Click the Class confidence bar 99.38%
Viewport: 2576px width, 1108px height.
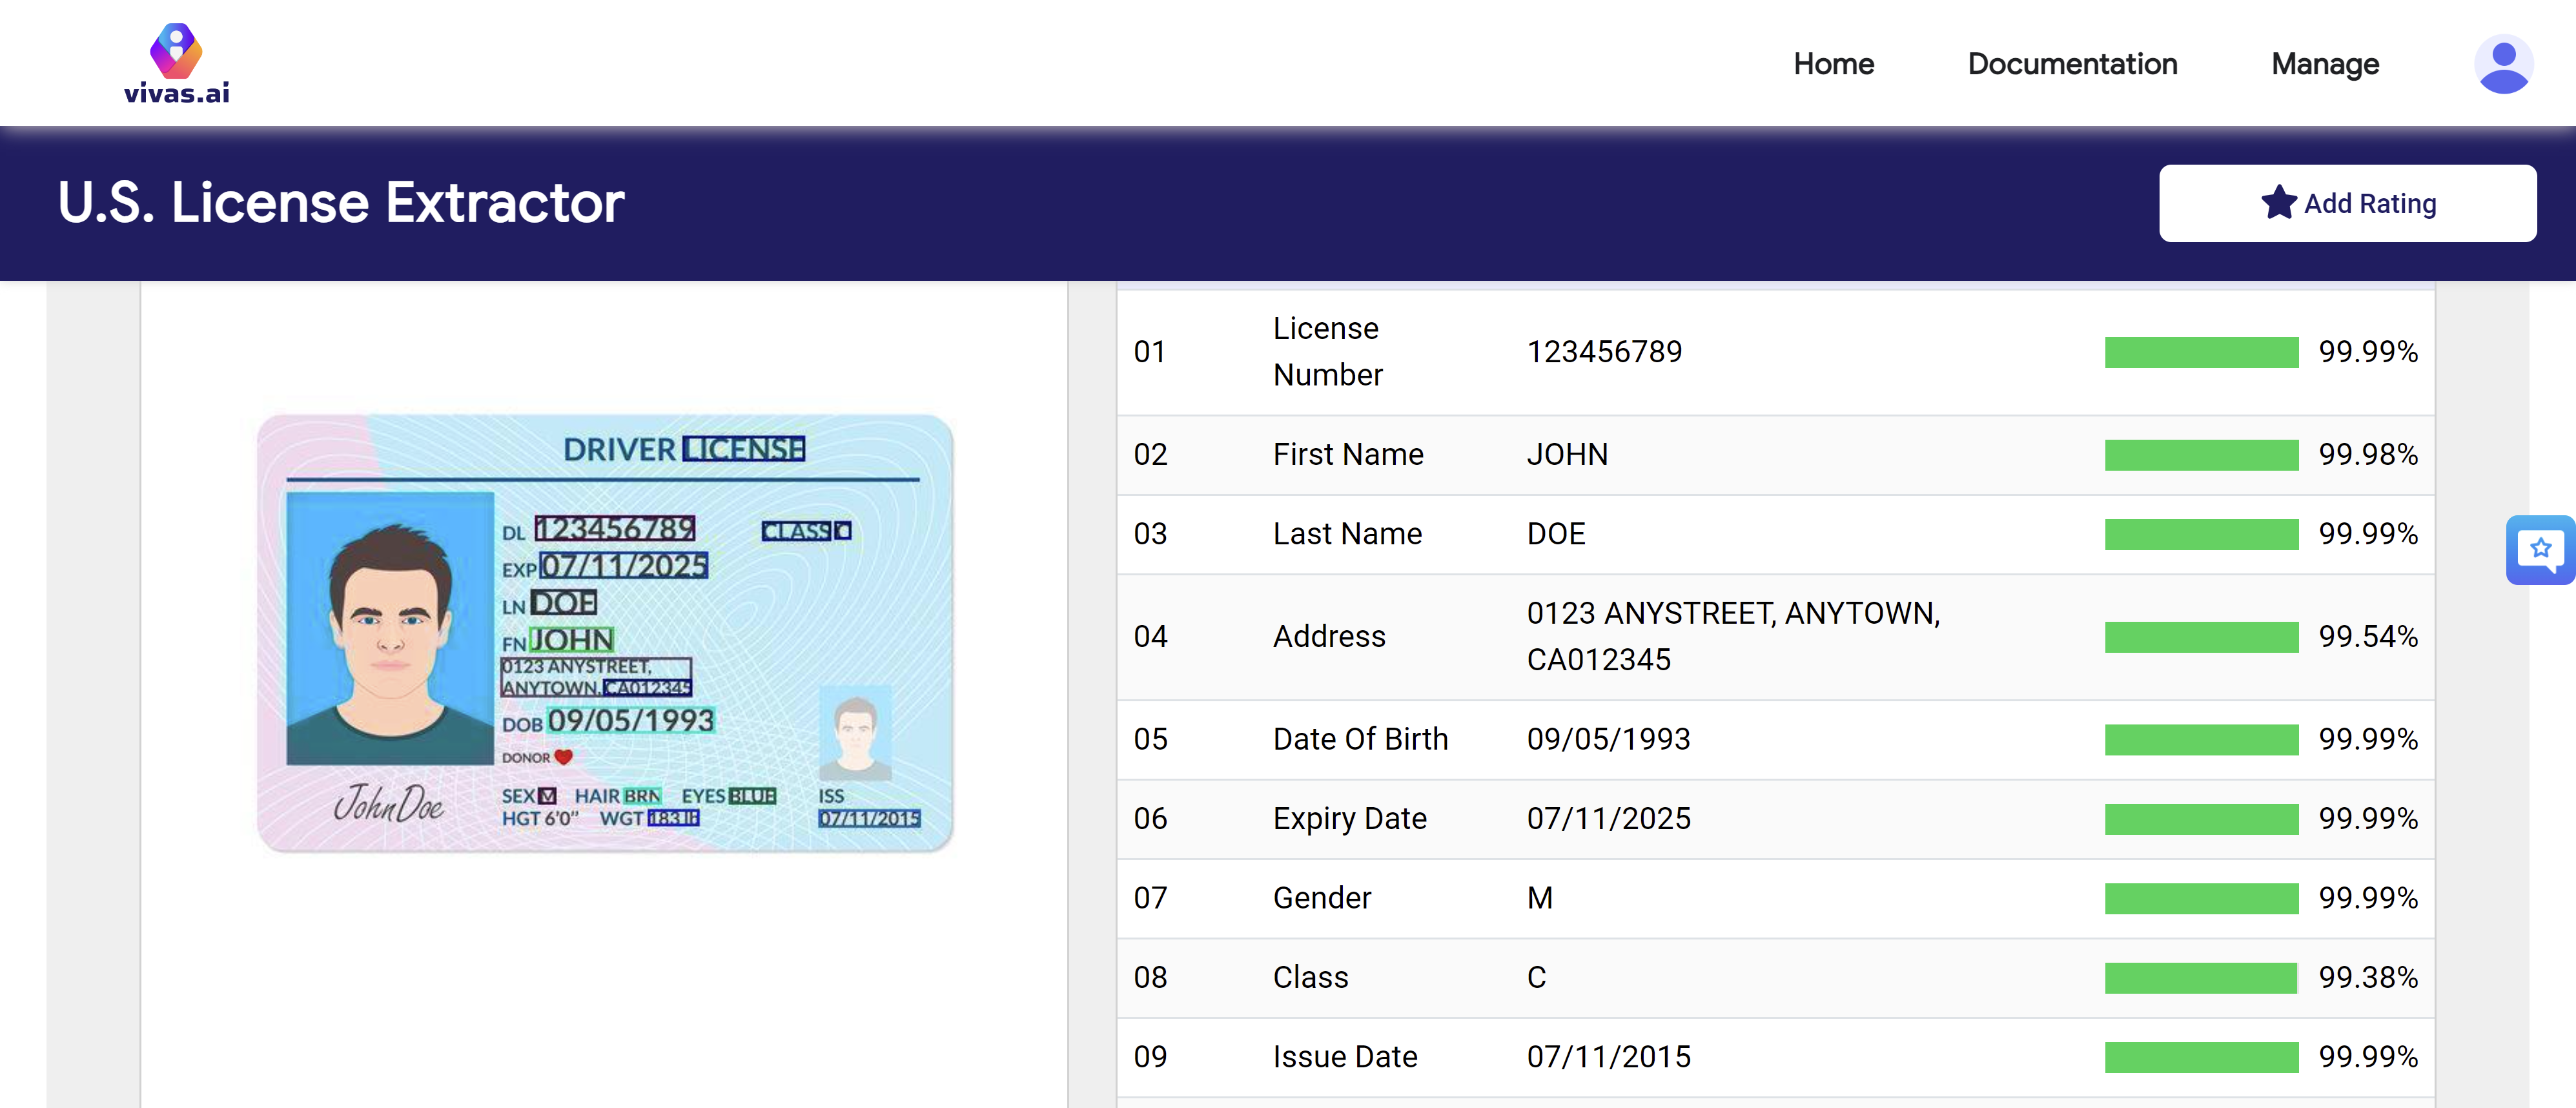2200,977
